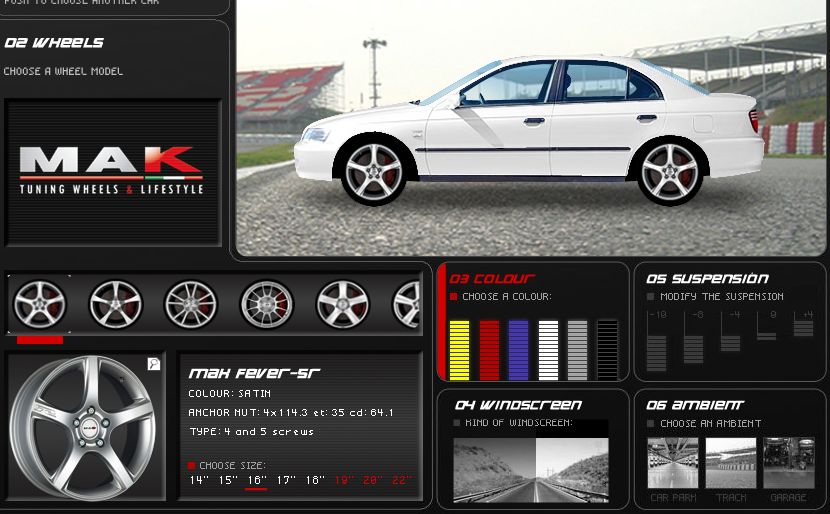Switch ambient to Garage
830x514 pixels.
pyautogui.click(x=789, y=462)
